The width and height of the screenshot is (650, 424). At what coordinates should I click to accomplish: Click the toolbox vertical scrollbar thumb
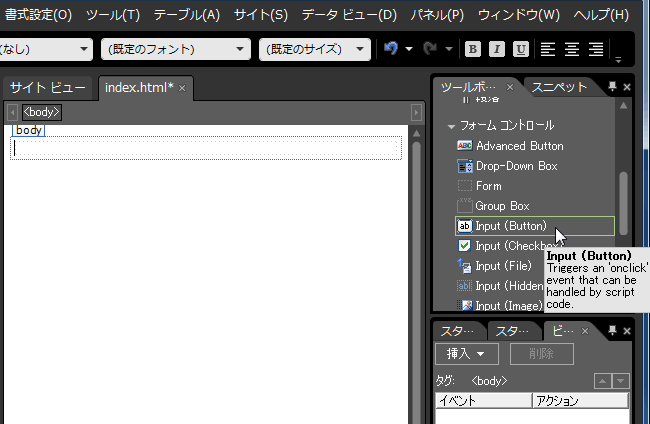click(623, 203)
